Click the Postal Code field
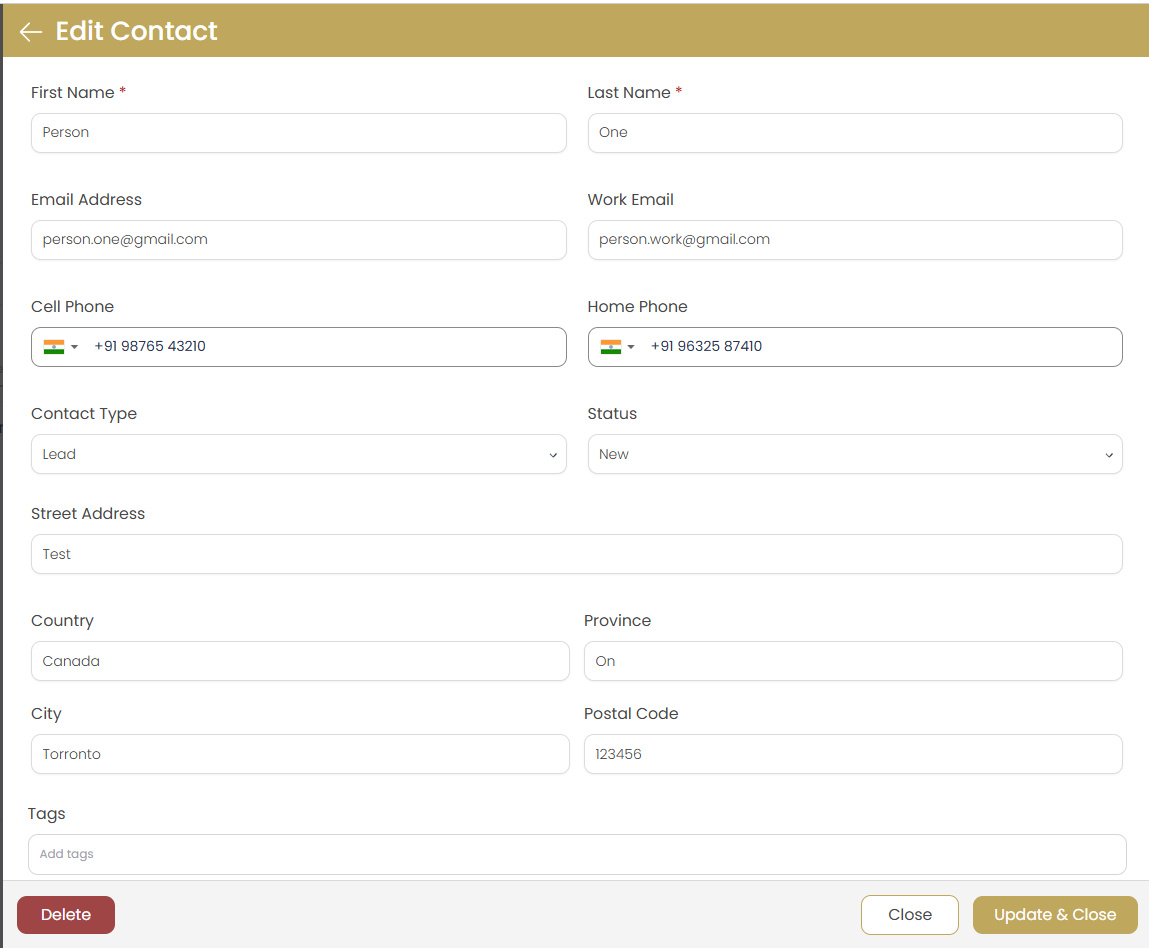Image resolution: width=1149 pixels, height=948 pixels. point(854,753)
